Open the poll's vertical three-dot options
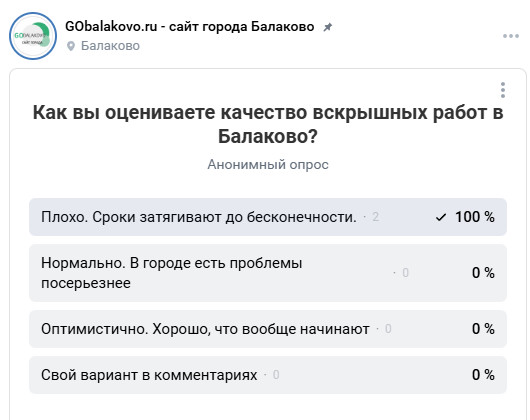This screenshot has height=420, width=530. point(503,90)
